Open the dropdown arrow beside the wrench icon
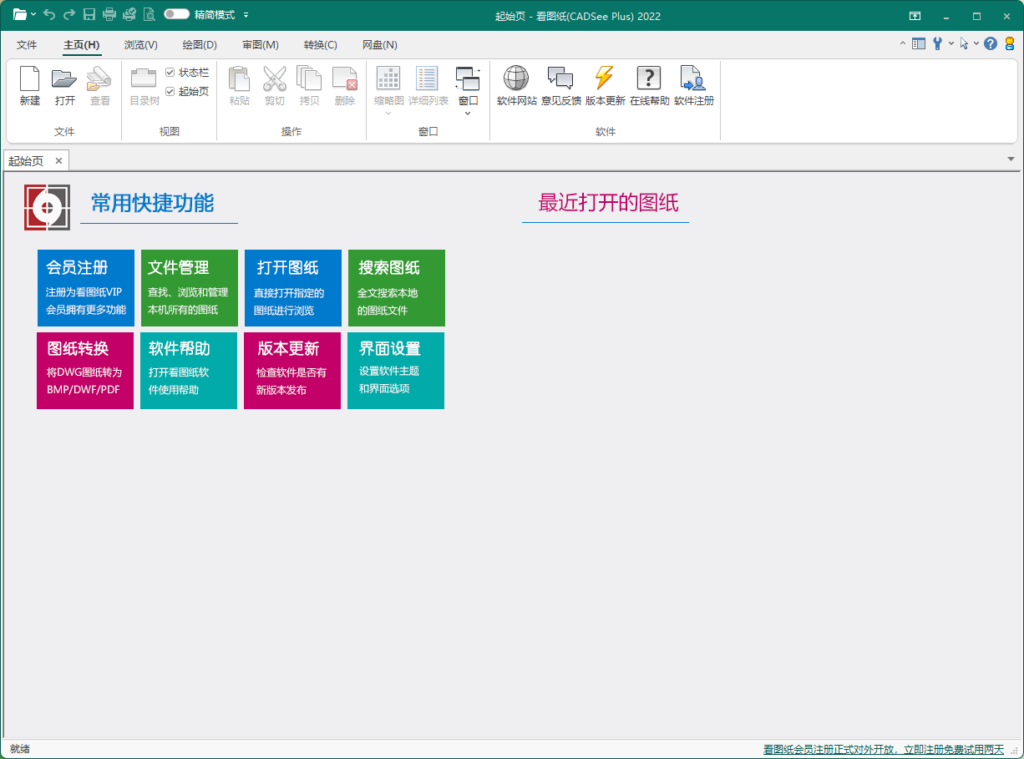This screenshot has height=759, width=1024. (x=951, y=44)
